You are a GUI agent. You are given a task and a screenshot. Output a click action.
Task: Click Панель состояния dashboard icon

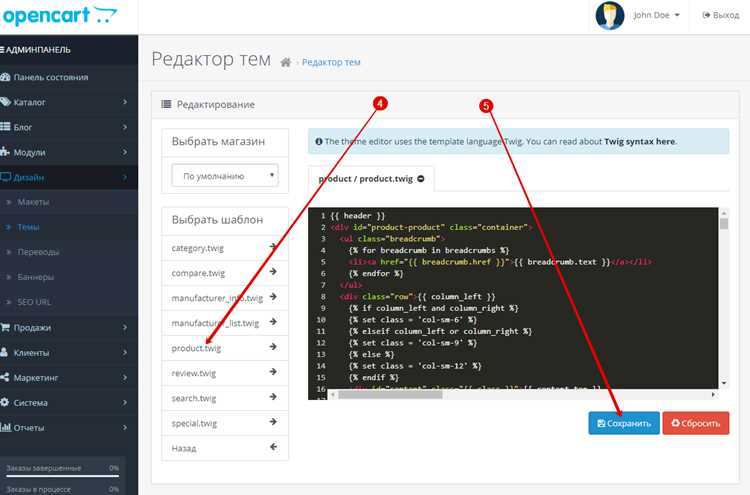click(x=5, y=77)
